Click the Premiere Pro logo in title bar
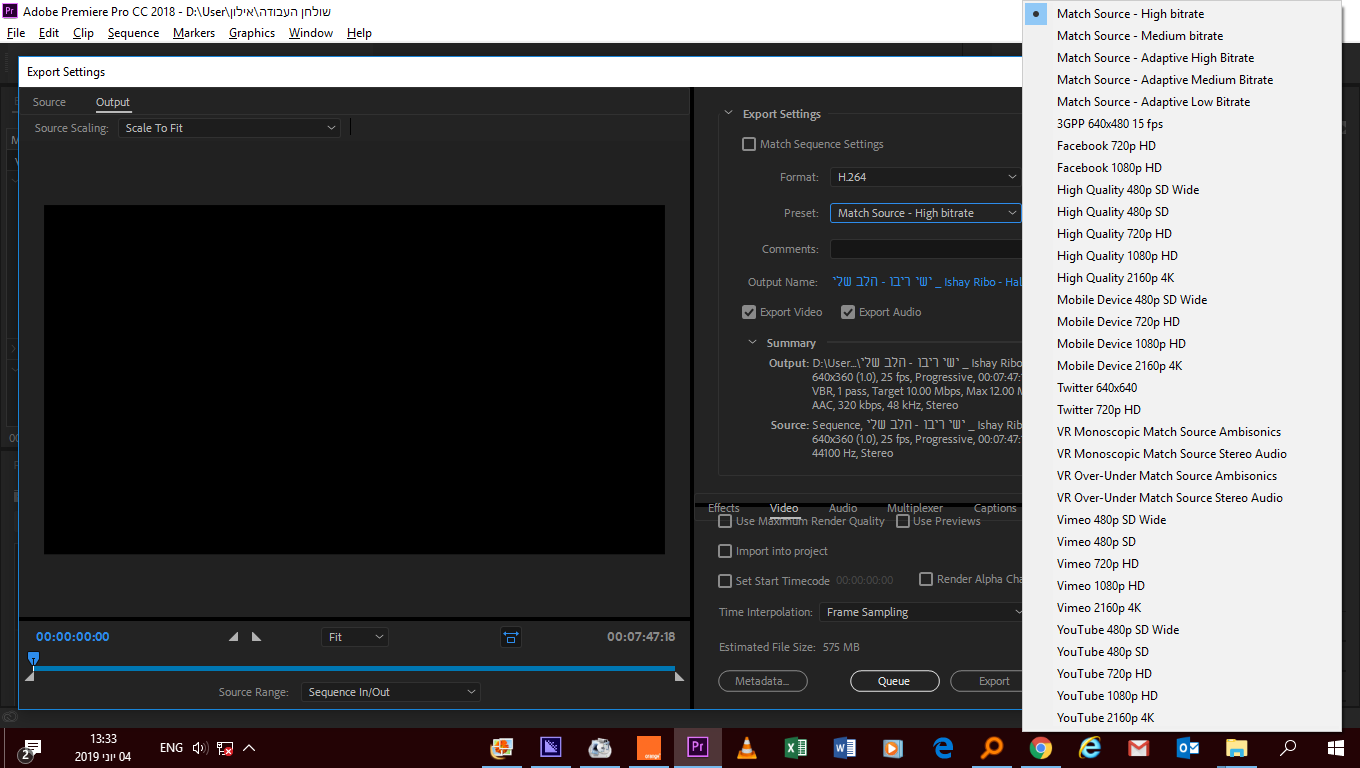This screenshot has width=1360, height=768. pos(10,11)
